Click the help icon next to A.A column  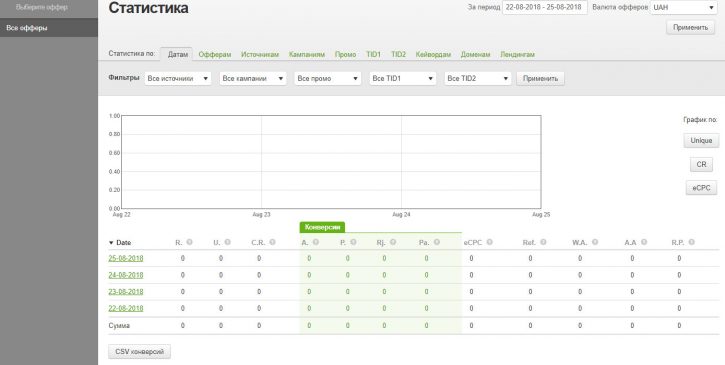tap(644, 242)
